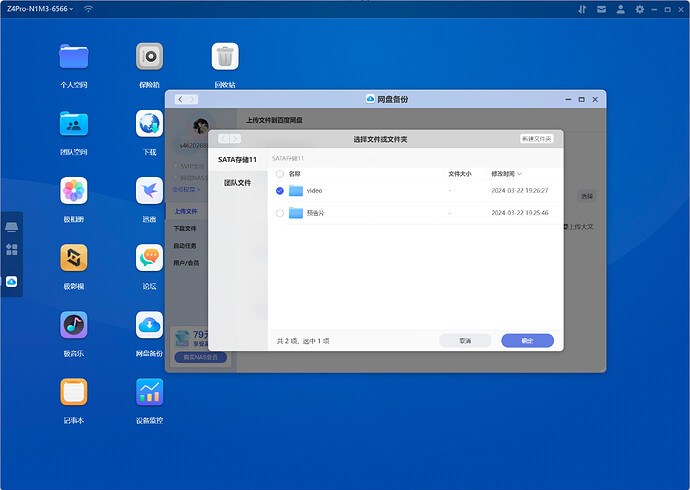Image resolution: width=690 pixels, height=490 pixels.
Task: Expand the Z4Pro-N1M3-6566 device dropdown
Action: pos(40,9)
